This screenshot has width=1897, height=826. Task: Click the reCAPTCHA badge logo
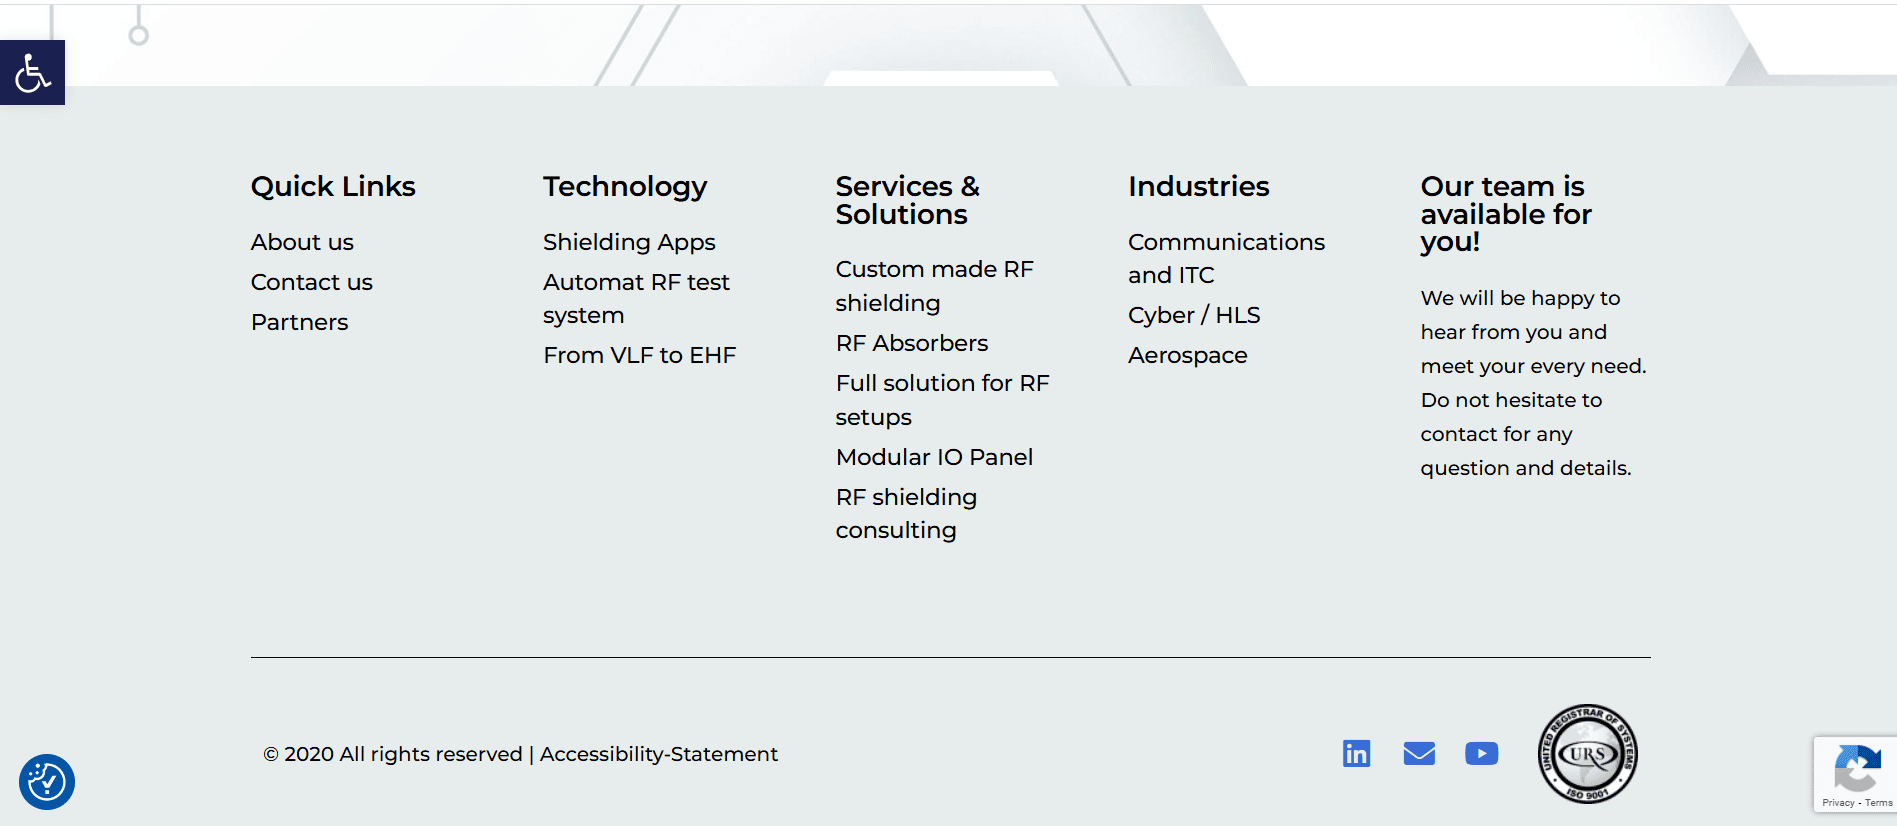pyautogui.click(x=1856, y=768)
